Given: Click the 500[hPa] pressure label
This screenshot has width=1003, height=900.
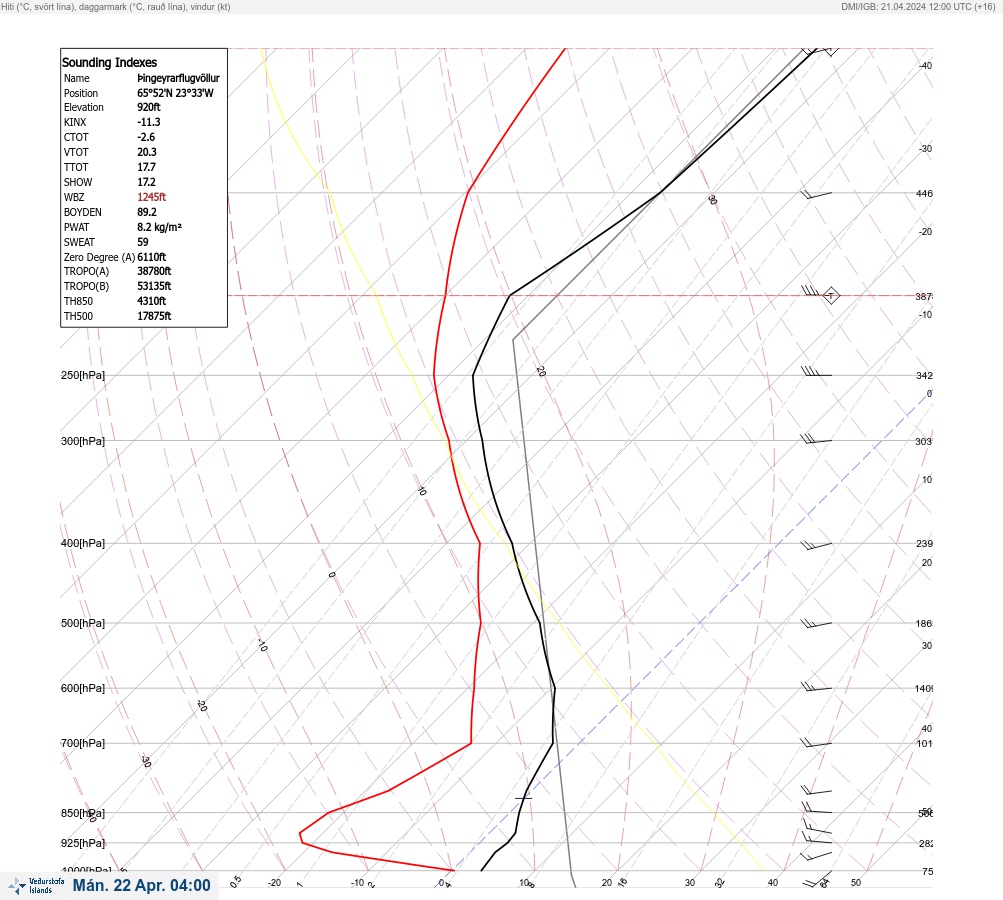Looking at the screenshot, I should 83,623.
